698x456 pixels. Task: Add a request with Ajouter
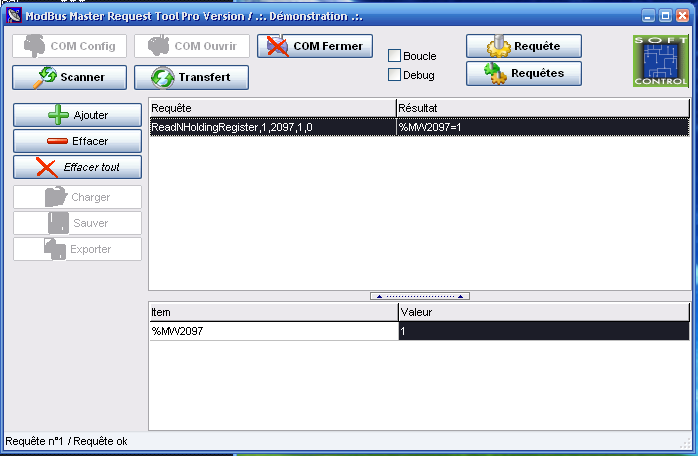pos(77,115)
